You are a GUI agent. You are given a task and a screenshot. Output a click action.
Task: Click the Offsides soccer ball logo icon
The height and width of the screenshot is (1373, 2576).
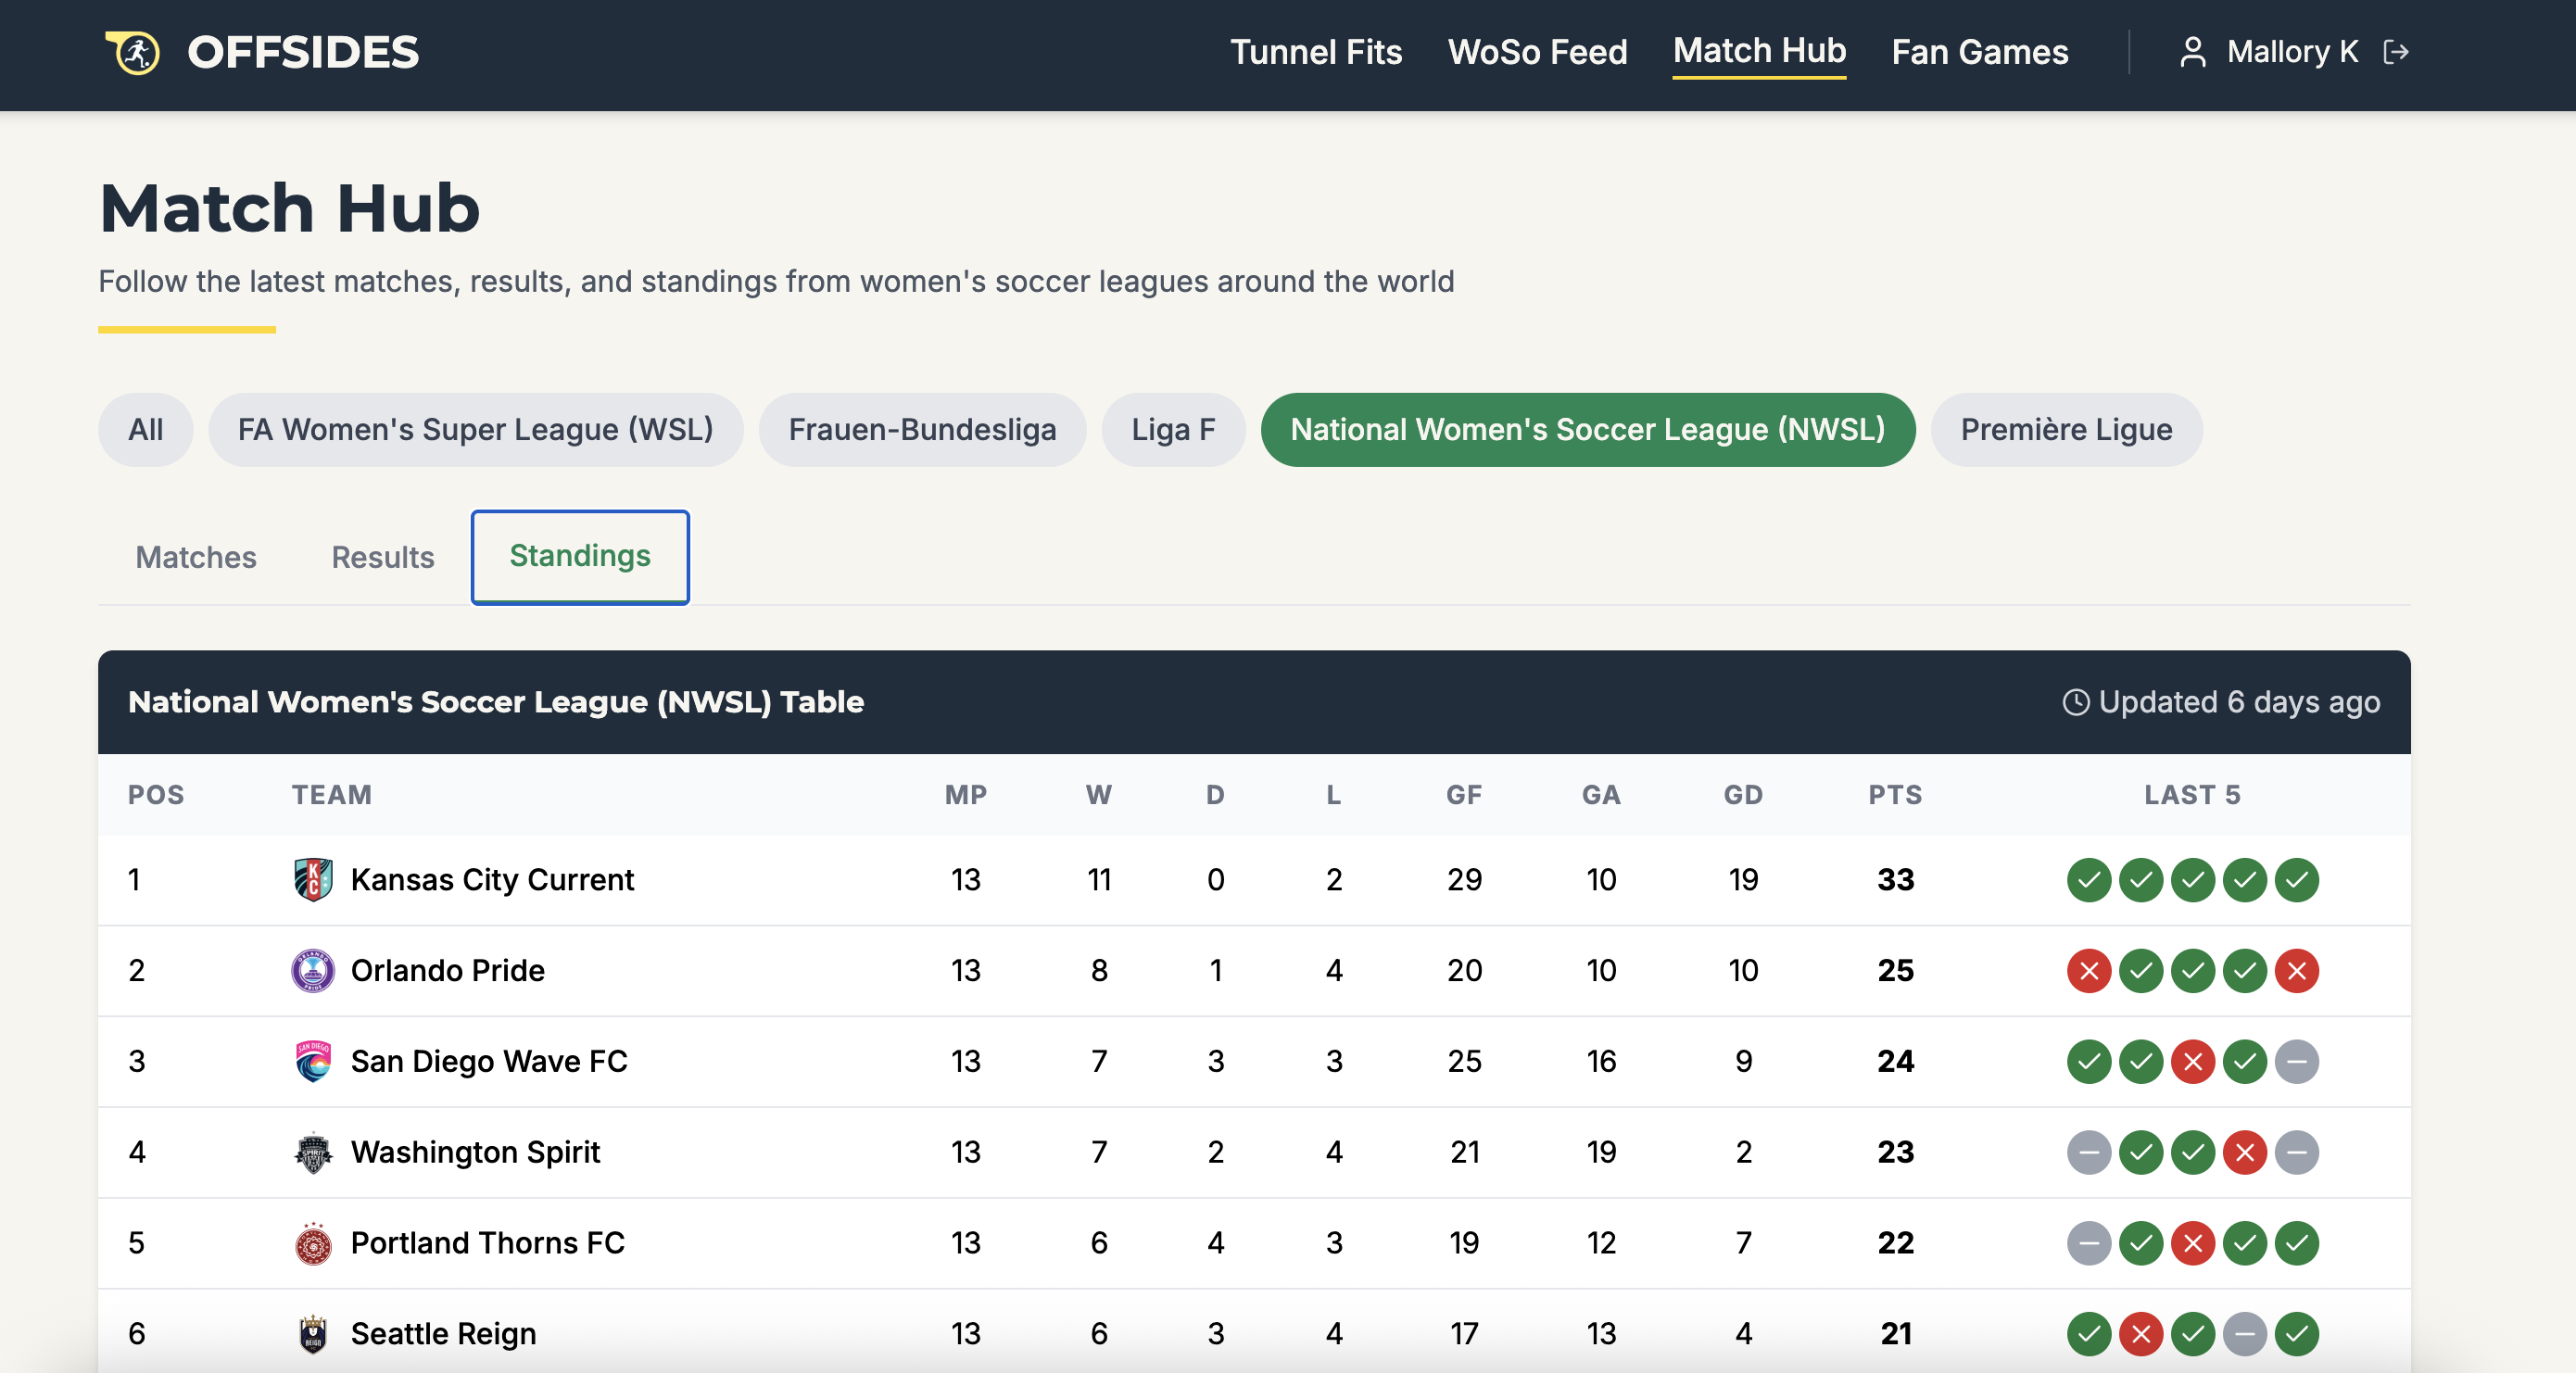click(134, 52)
